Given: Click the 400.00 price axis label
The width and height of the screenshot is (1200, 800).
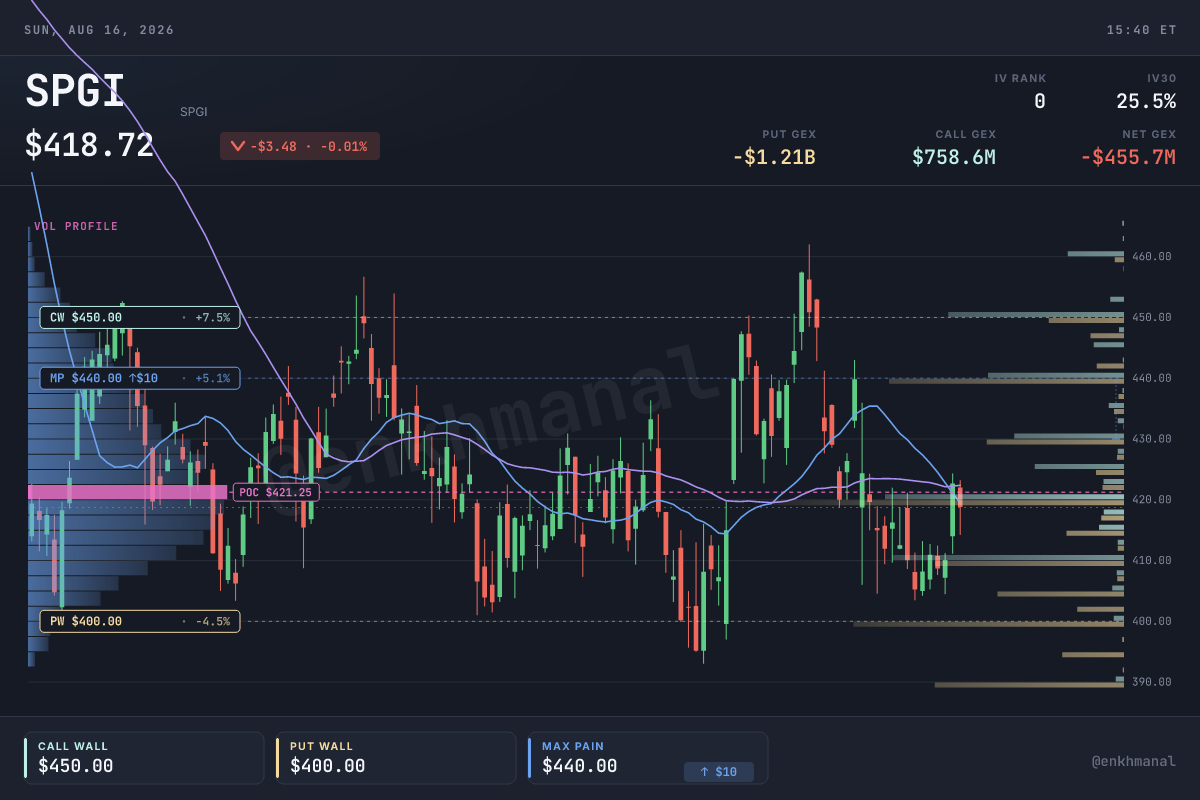Looking at the screenshot, I should tap(1152, 621).
